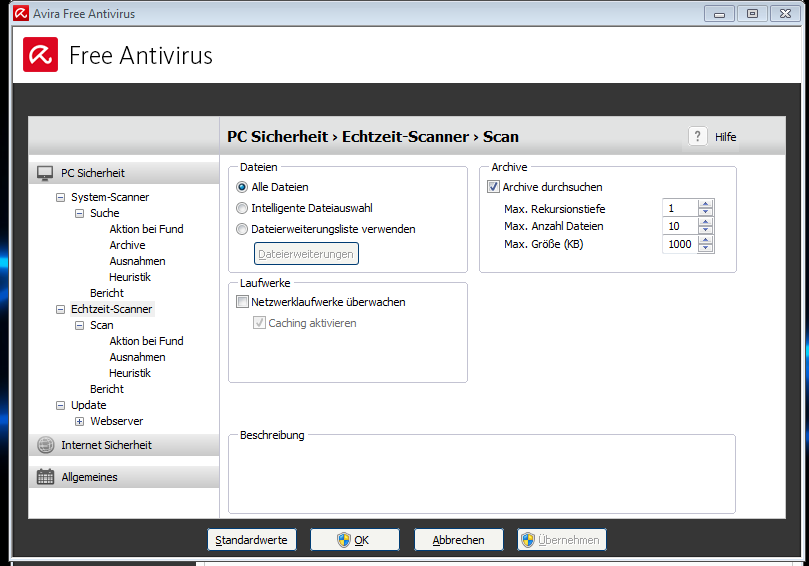Select Suche in the tree
The image size is (809, 566).
click(105, 213)
